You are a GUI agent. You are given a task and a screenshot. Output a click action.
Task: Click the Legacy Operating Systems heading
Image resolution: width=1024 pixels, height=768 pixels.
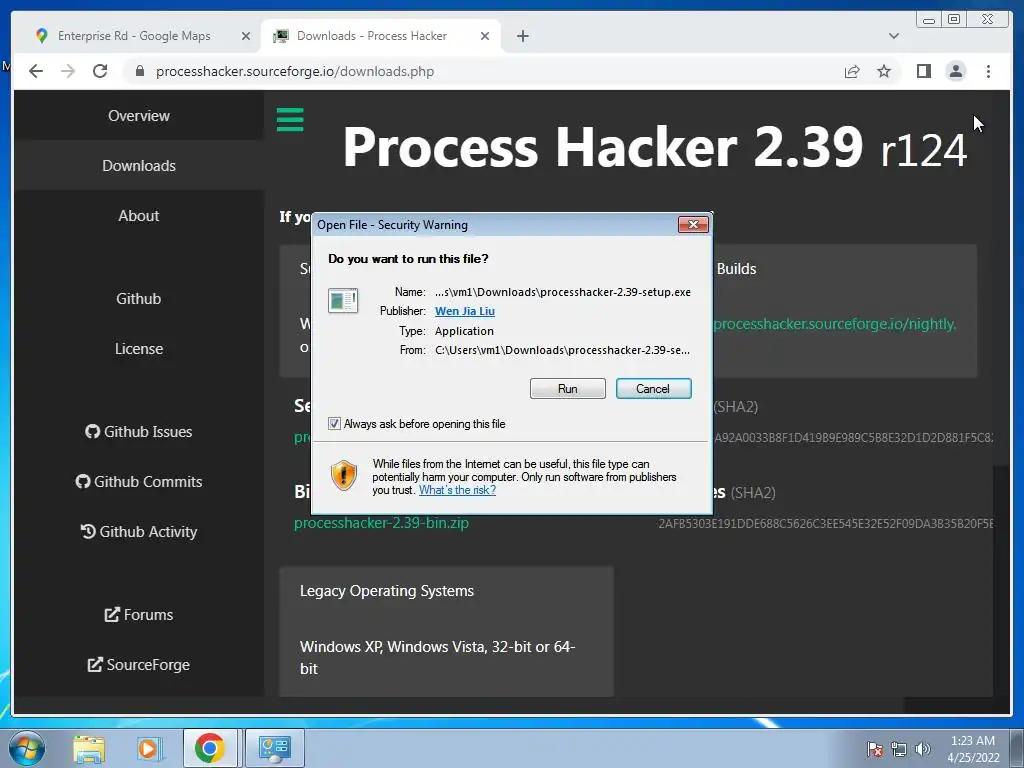[x=387, y=591]
